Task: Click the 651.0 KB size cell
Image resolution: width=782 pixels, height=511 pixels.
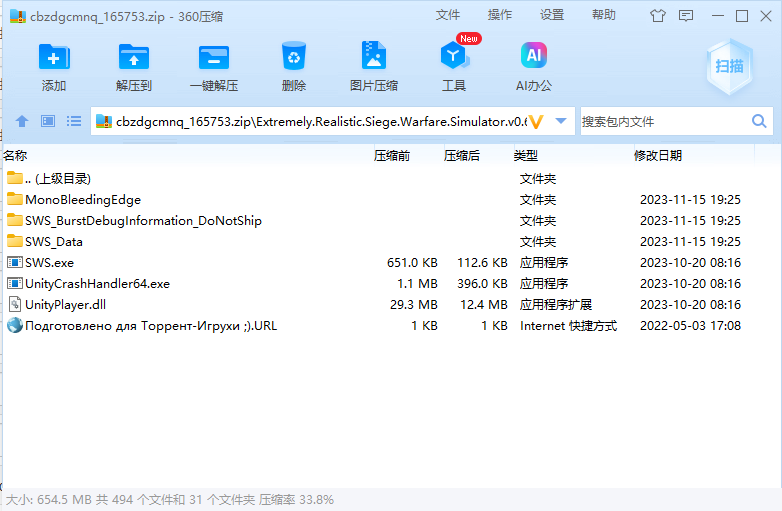Action: pyautogui.click(x=412, y=262)
